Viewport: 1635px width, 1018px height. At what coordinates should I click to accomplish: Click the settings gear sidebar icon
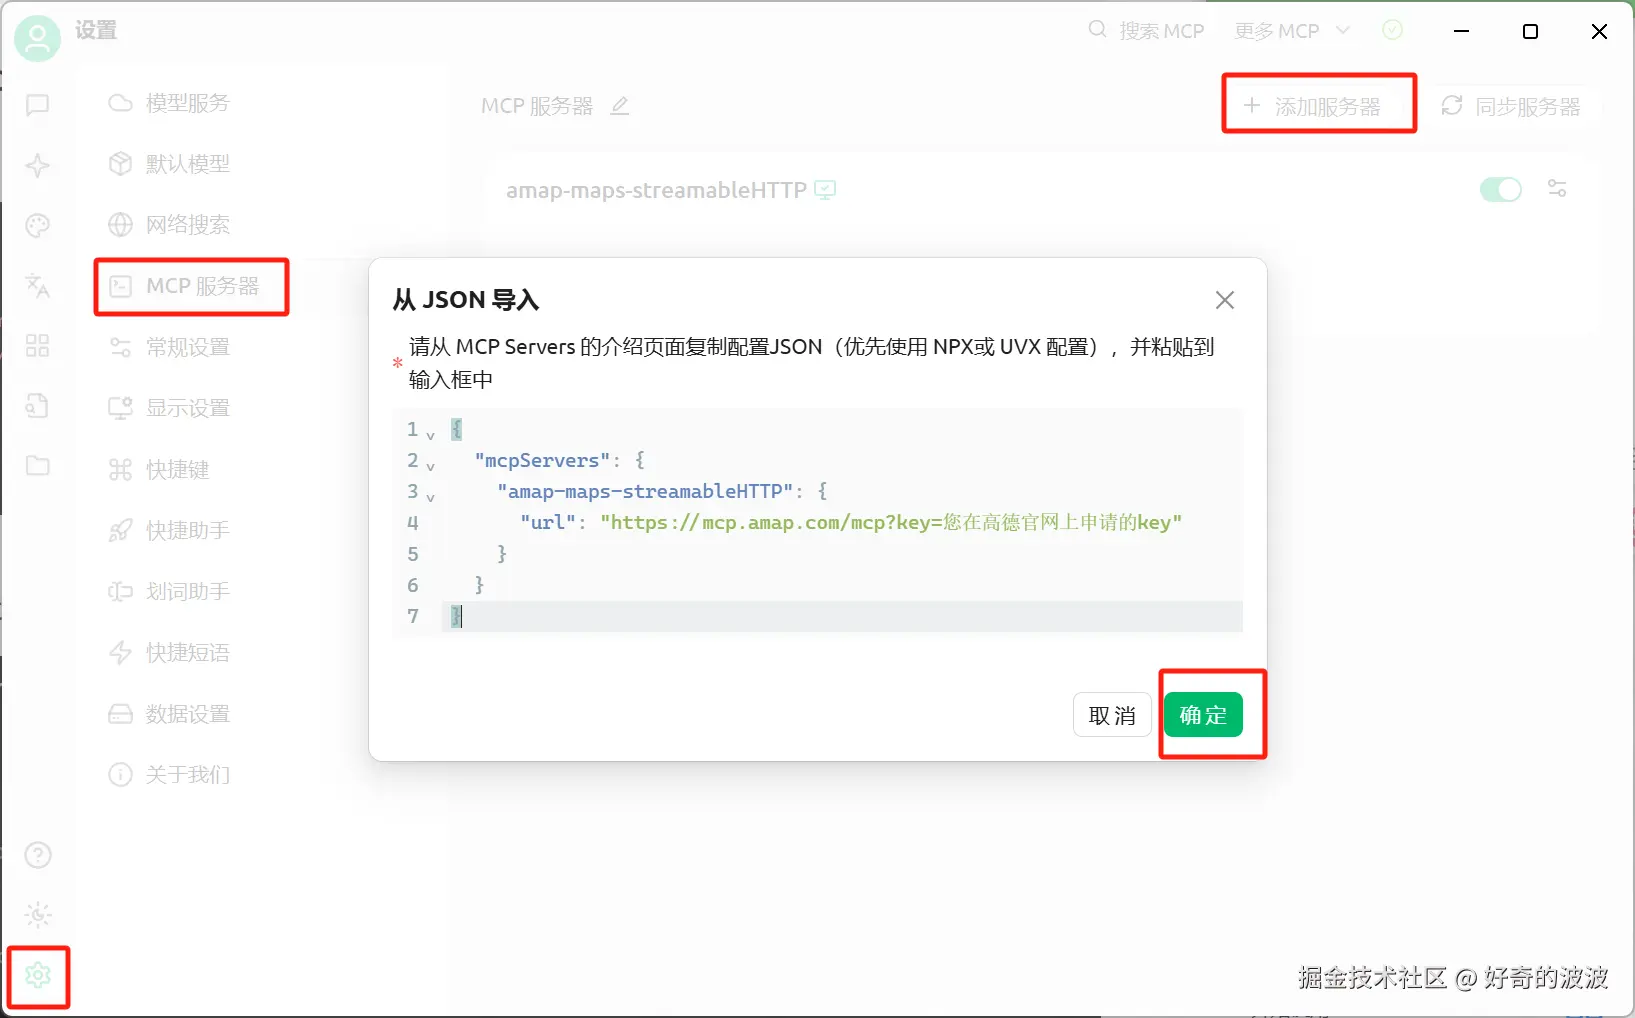pyautogui.click(x=38, y=975)
